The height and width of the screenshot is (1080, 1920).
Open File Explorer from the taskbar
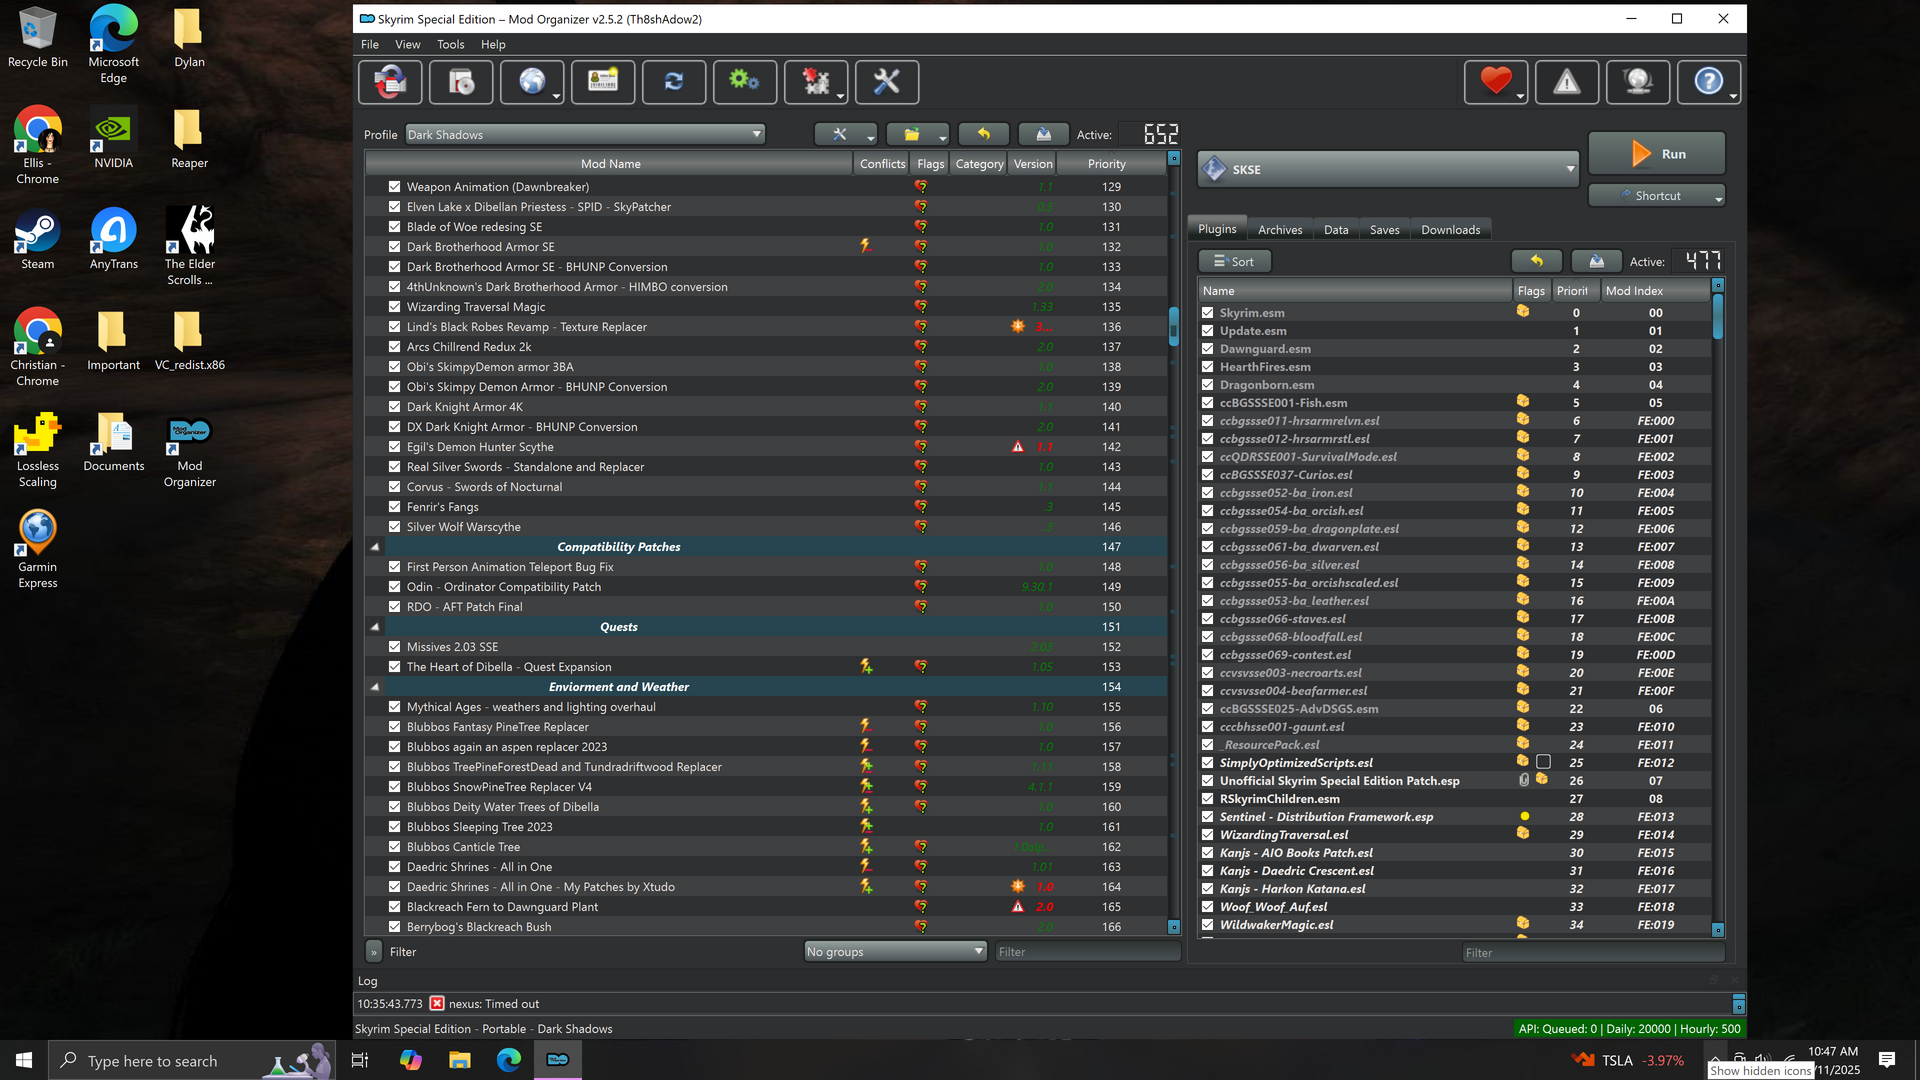pyautogui.click(x=459, y=1060)
